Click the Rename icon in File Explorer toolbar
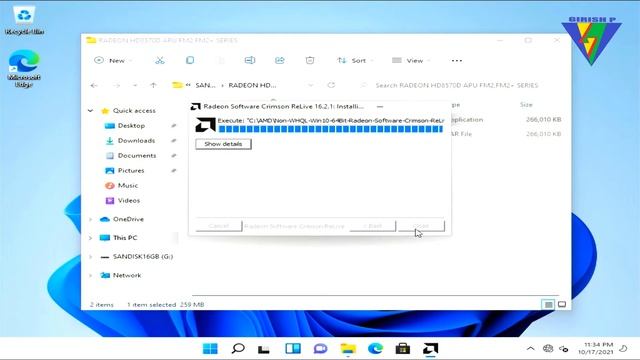Screen dimensions: 640x360 (x=250, y=60)
